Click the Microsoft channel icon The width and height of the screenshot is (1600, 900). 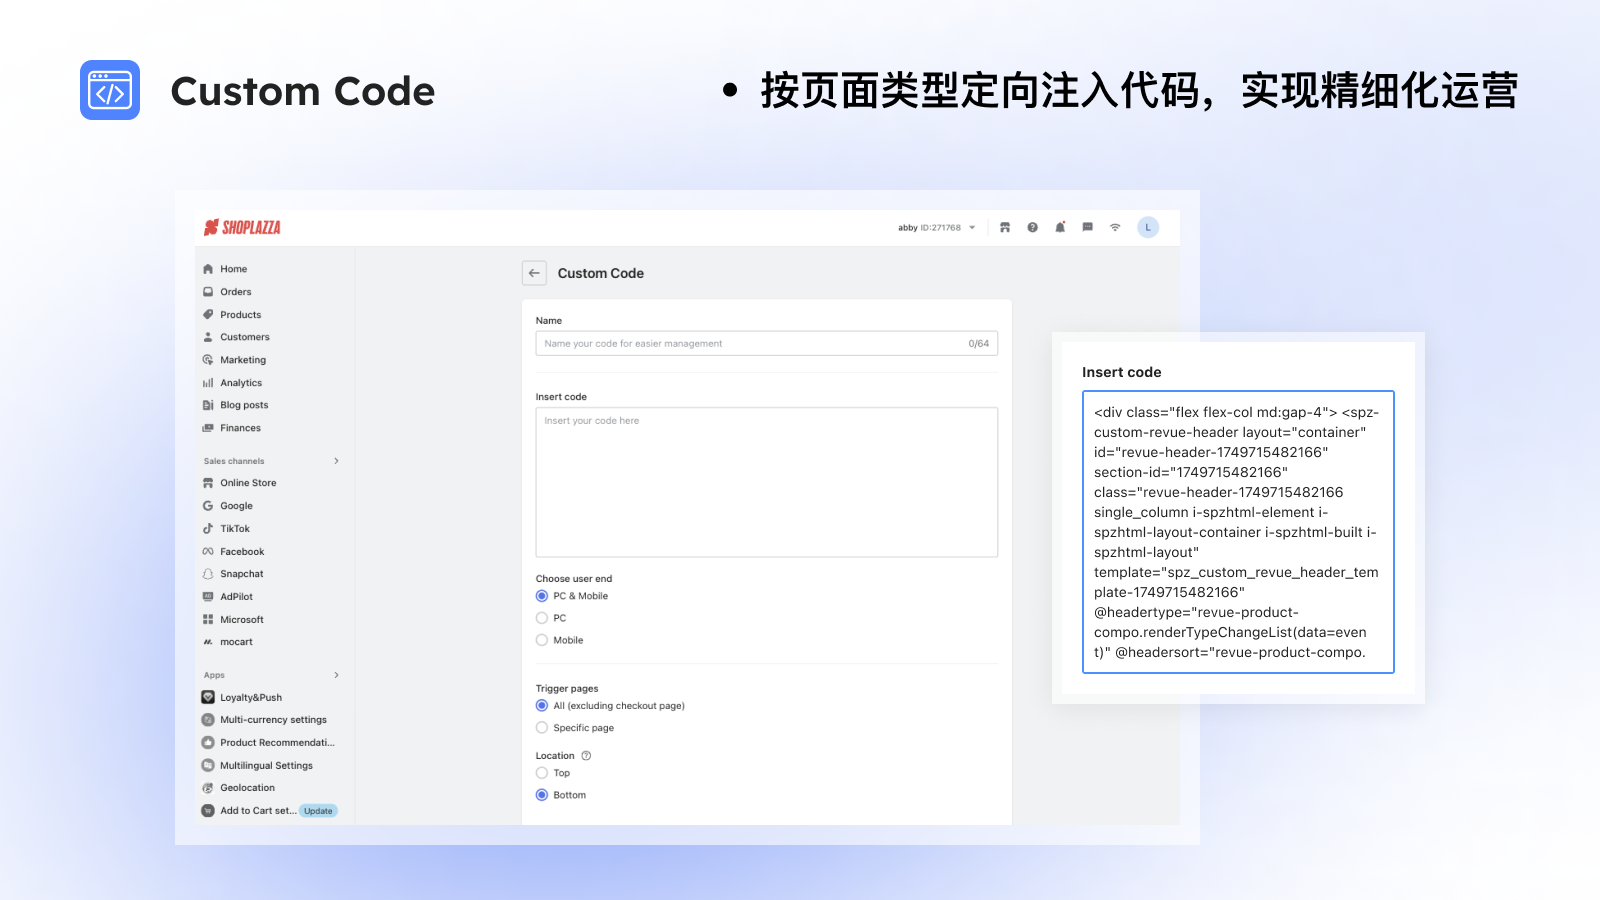tap(208, 620)
